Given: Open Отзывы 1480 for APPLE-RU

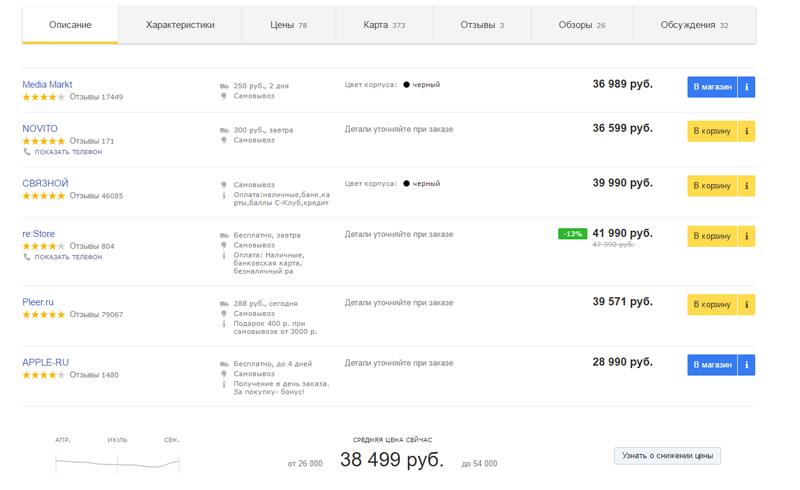Looking at the screenshot, I should click(x=94, y=375).
